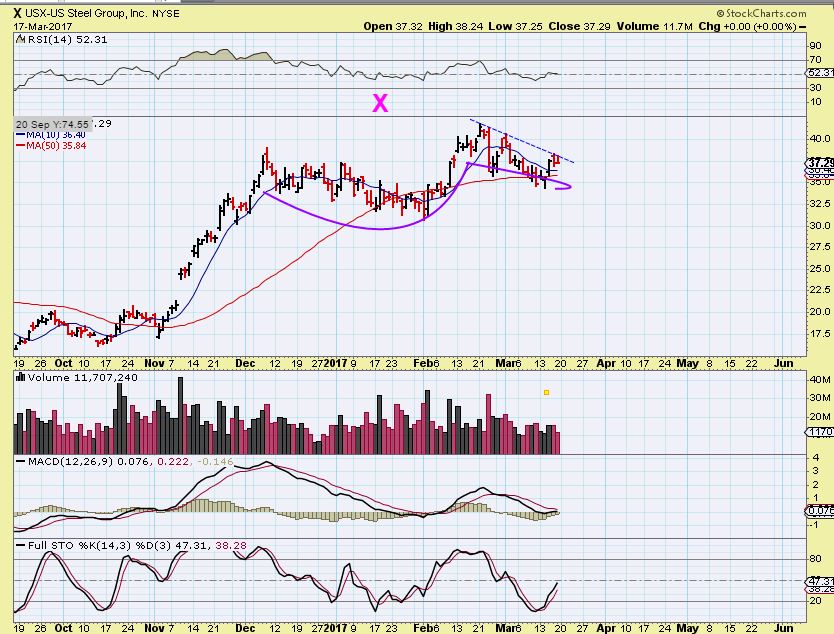The image size is (834, 634).
Task: Click the 25.0 price axis label
Action: click(x=819, y=269)
